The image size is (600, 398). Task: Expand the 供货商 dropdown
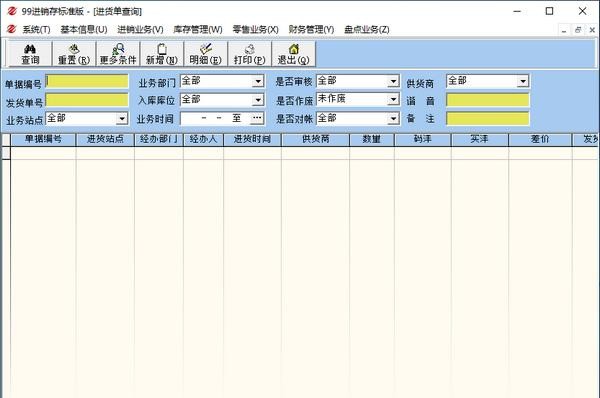523,81
